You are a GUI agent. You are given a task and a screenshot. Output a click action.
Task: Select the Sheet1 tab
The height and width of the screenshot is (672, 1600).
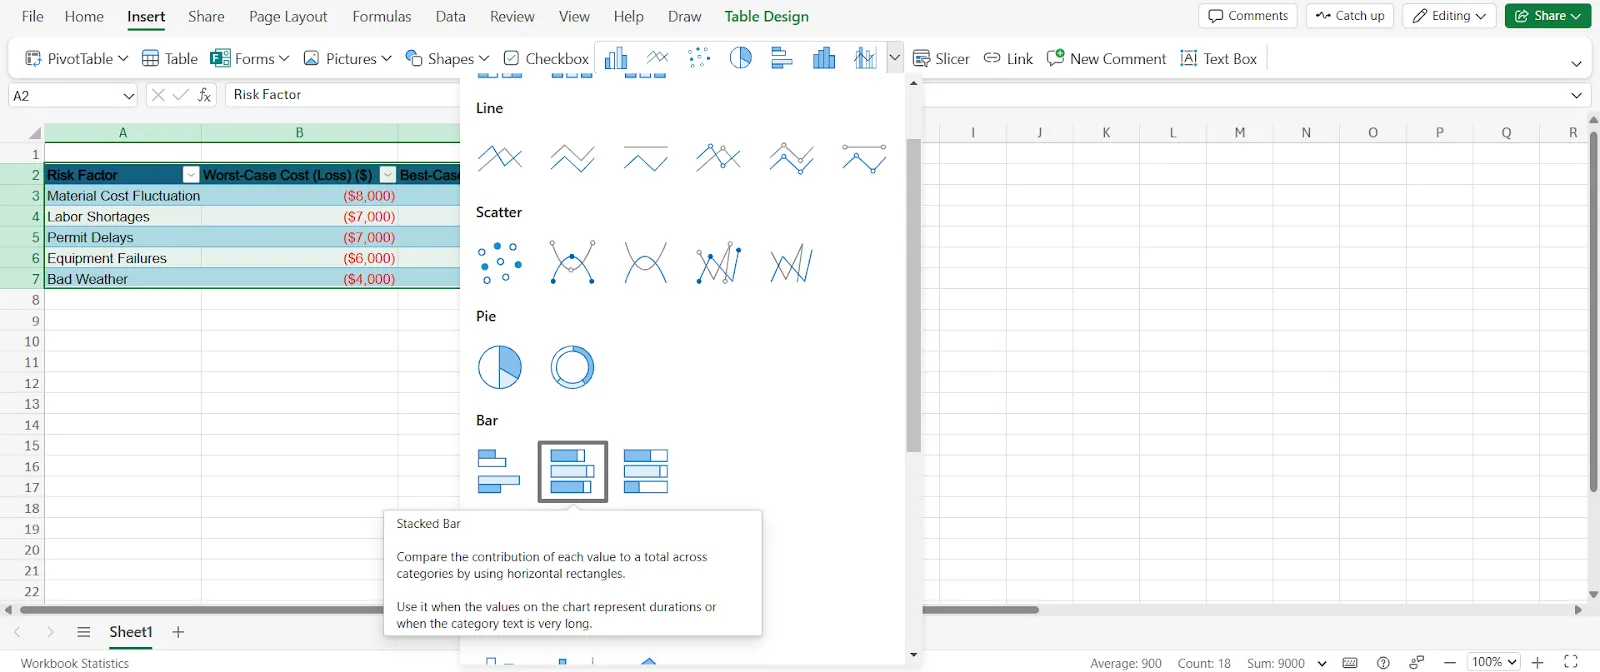[x=131, y=632]
